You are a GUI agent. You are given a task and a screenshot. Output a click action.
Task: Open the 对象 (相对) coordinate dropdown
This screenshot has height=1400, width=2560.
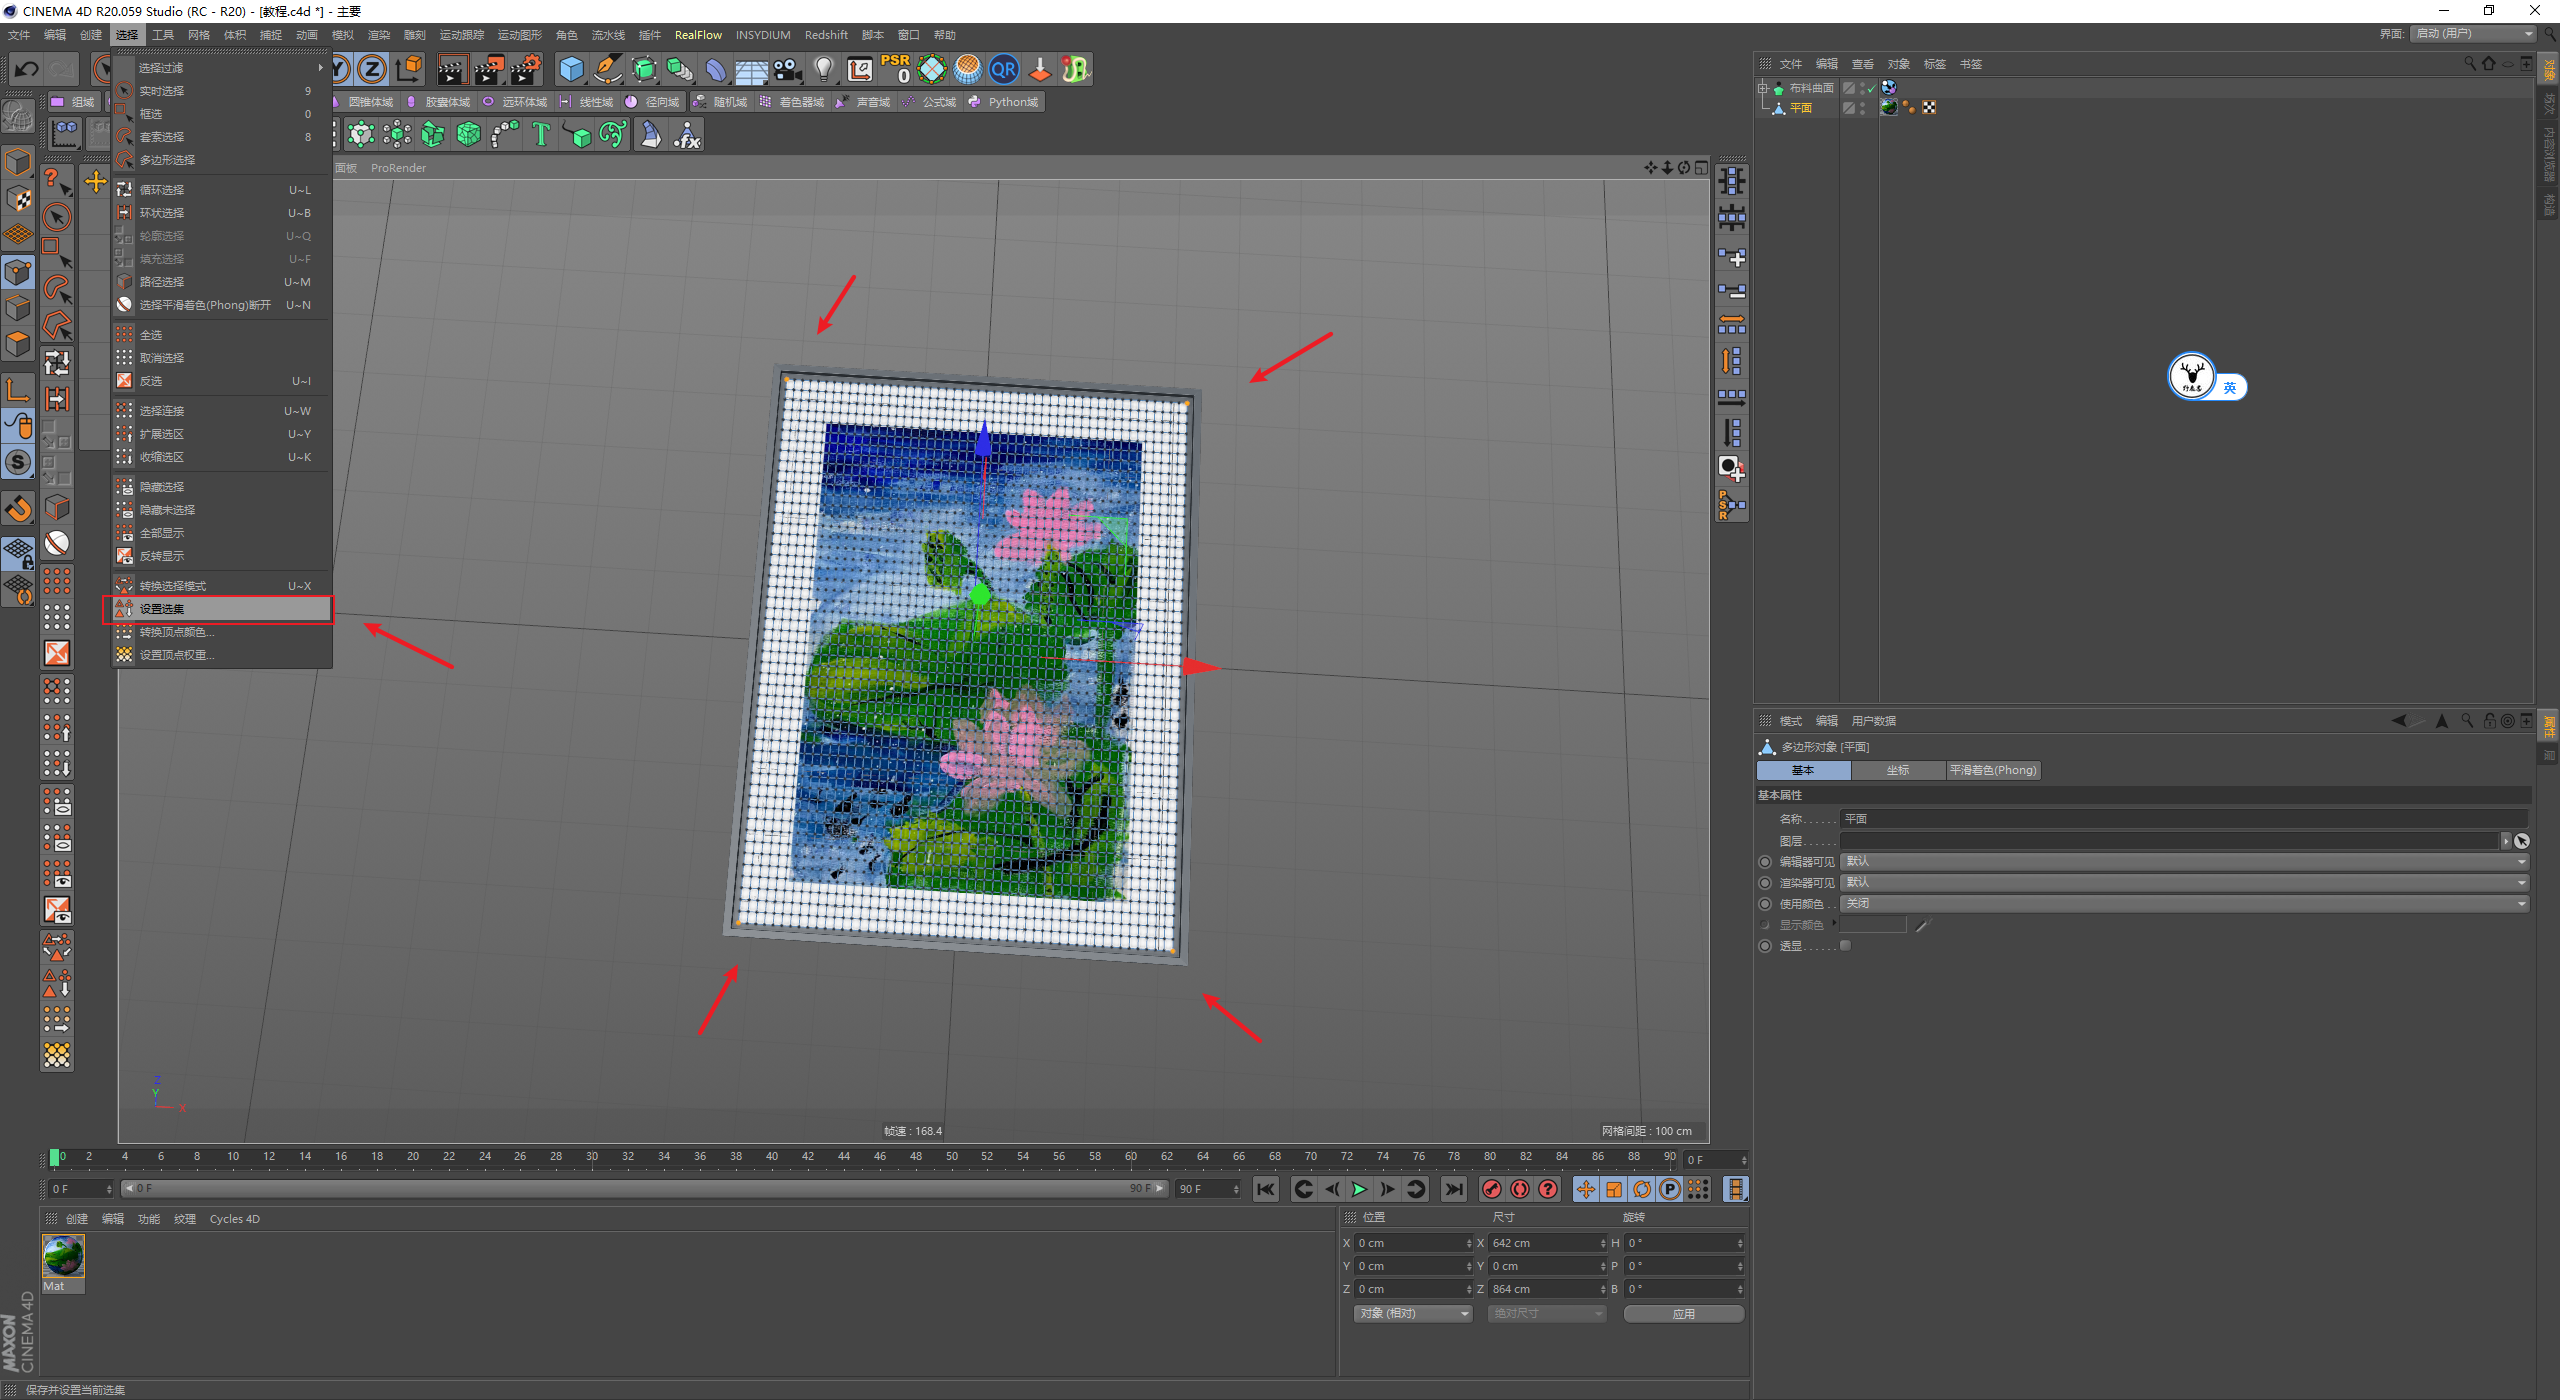[1413, 1314]
